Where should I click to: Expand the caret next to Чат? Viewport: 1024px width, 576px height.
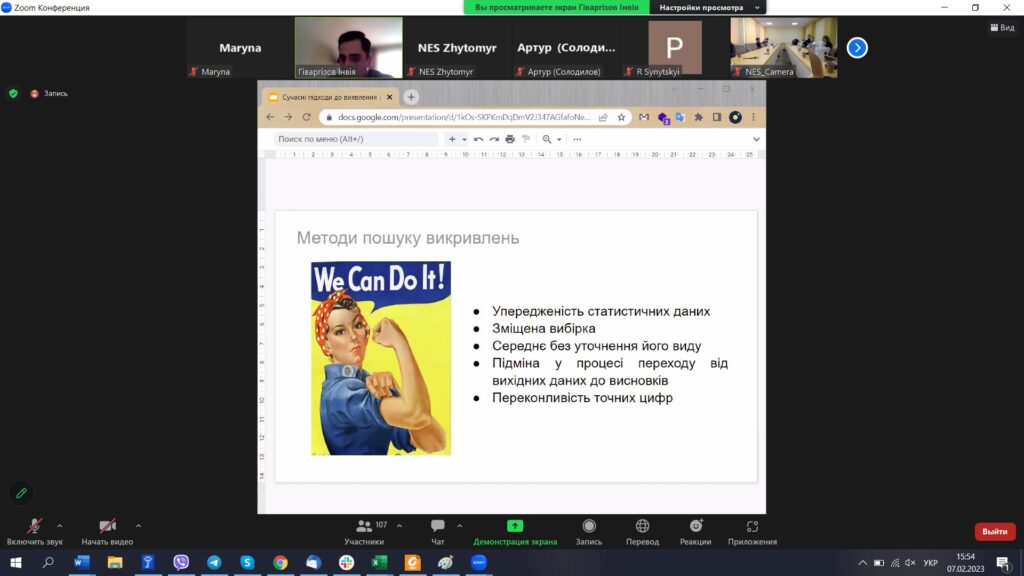[x=460, y=526]
